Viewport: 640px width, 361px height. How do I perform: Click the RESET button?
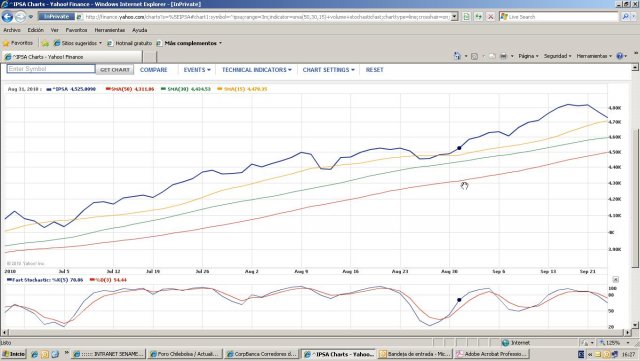(x=374, y=70)
